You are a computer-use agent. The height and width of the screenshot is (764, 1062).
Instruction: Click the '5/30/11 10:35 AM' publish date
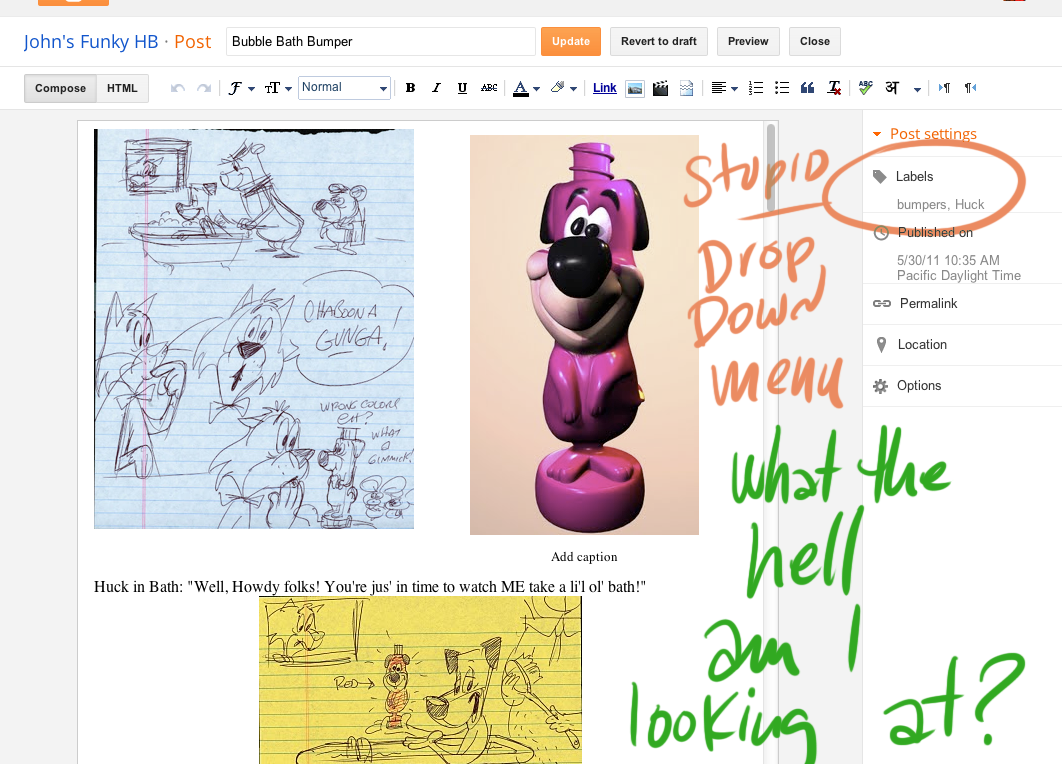(948, 260)
